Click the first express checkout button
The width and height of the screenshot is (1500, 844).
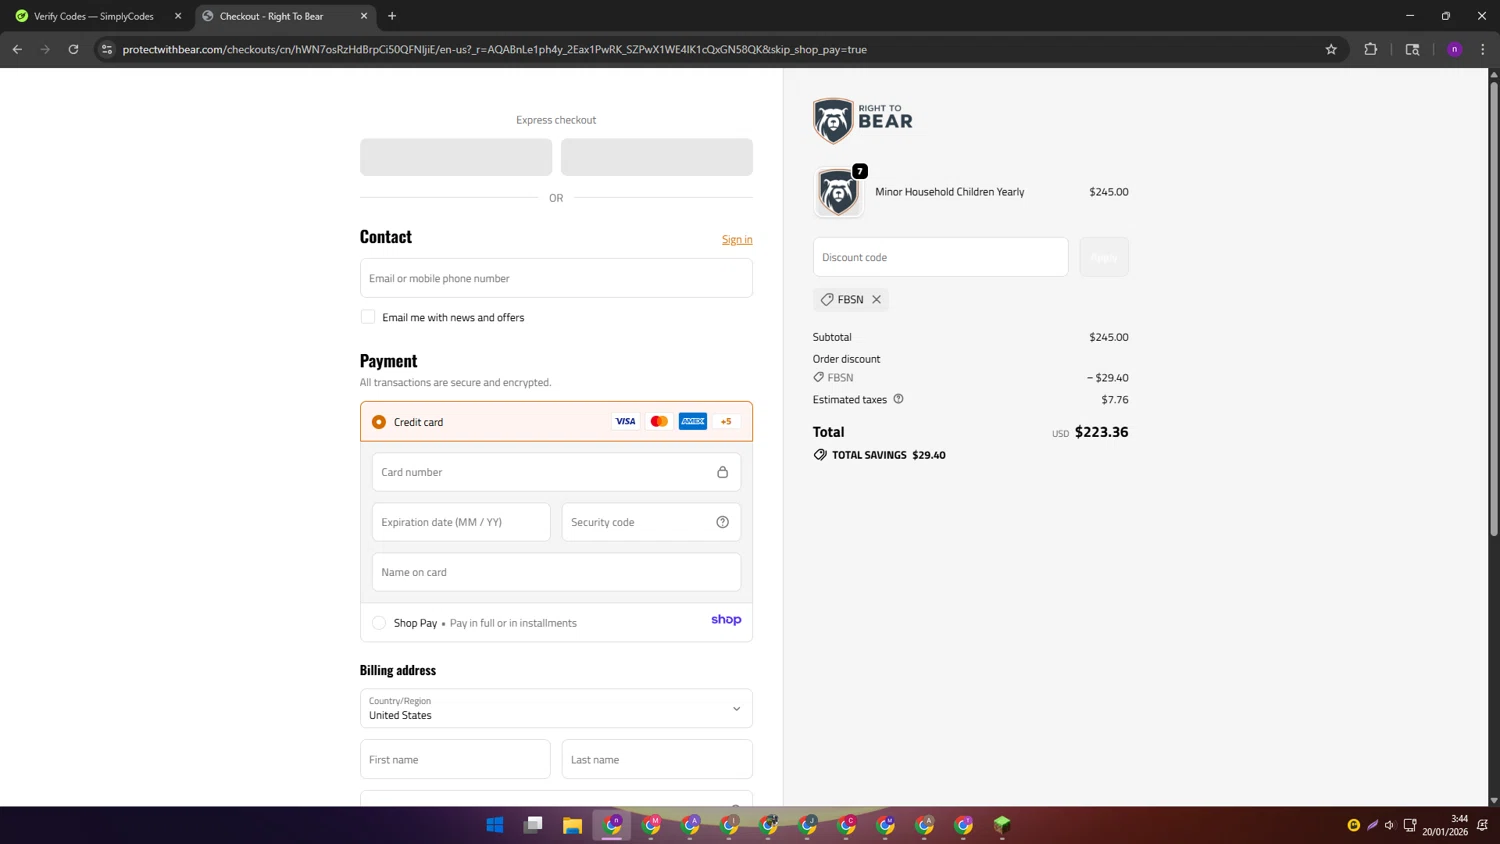coord(456,157)
